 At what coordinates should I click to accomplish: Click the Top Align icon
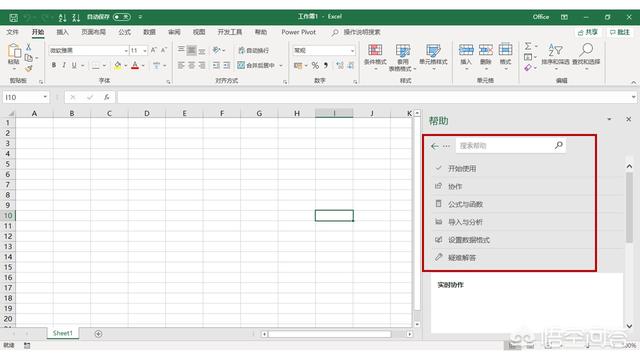click(181, 50)
